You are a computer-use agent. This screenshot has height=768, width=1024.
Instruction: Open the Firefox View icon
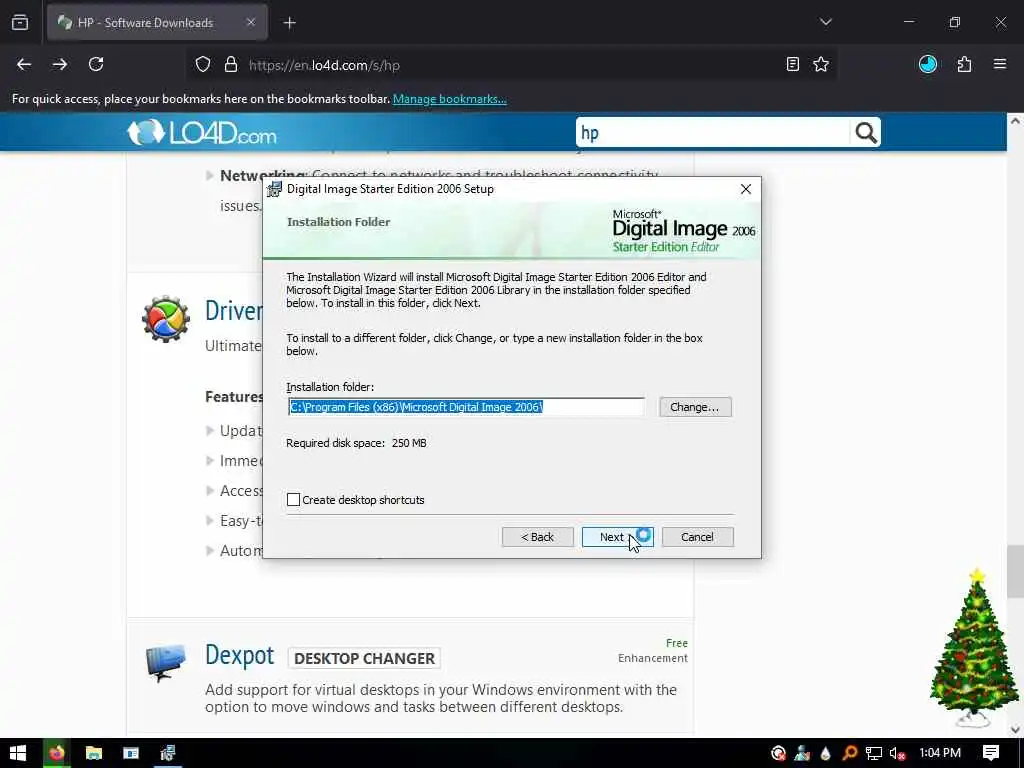[20, 22]
